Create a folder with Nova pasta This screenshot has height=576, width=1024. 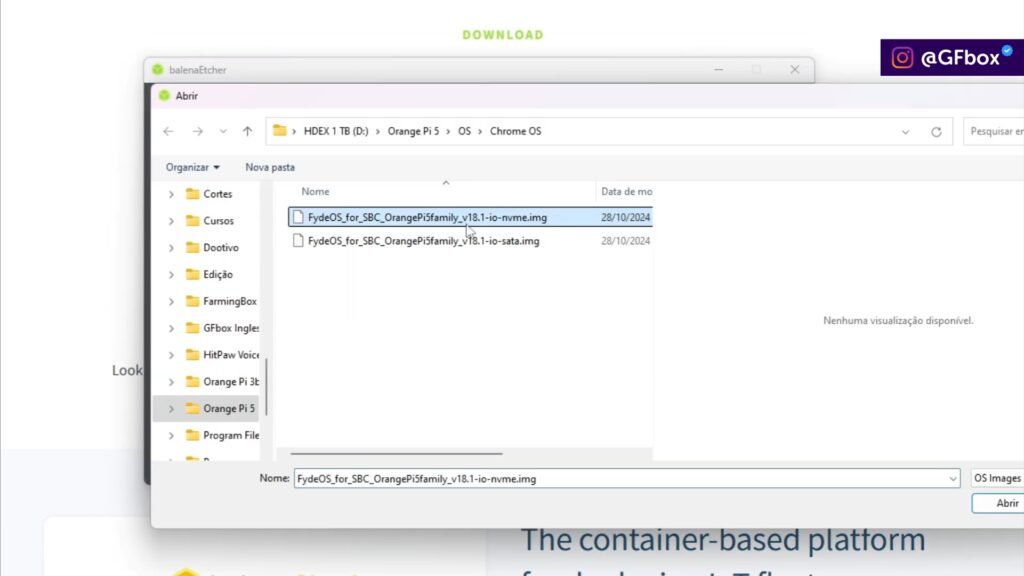[x=270, y=167]
